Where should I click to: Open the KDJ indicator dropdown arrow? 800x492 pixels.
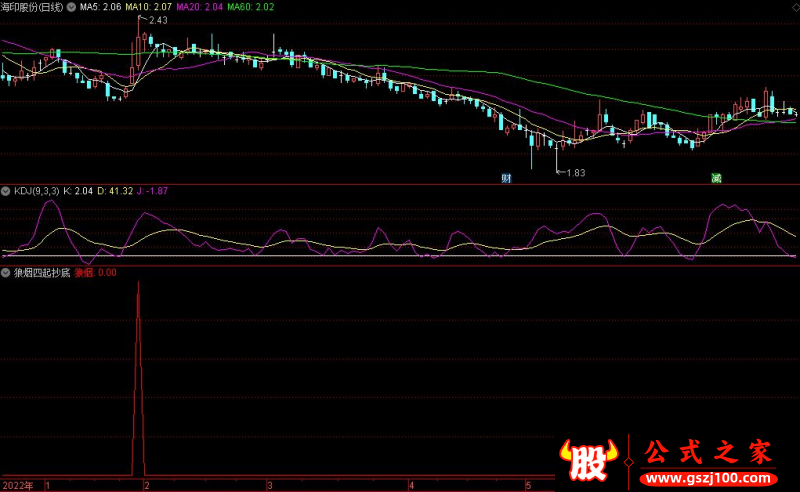[6, 188]
